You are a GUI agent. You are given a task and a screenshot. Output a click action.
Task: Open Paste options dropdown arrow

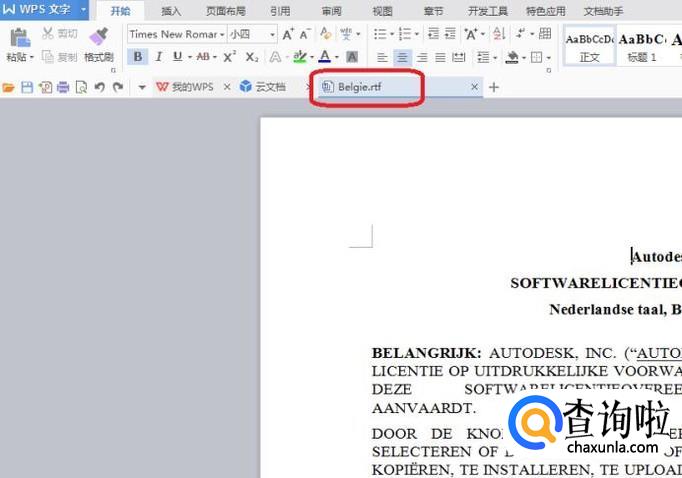point(31,57)
